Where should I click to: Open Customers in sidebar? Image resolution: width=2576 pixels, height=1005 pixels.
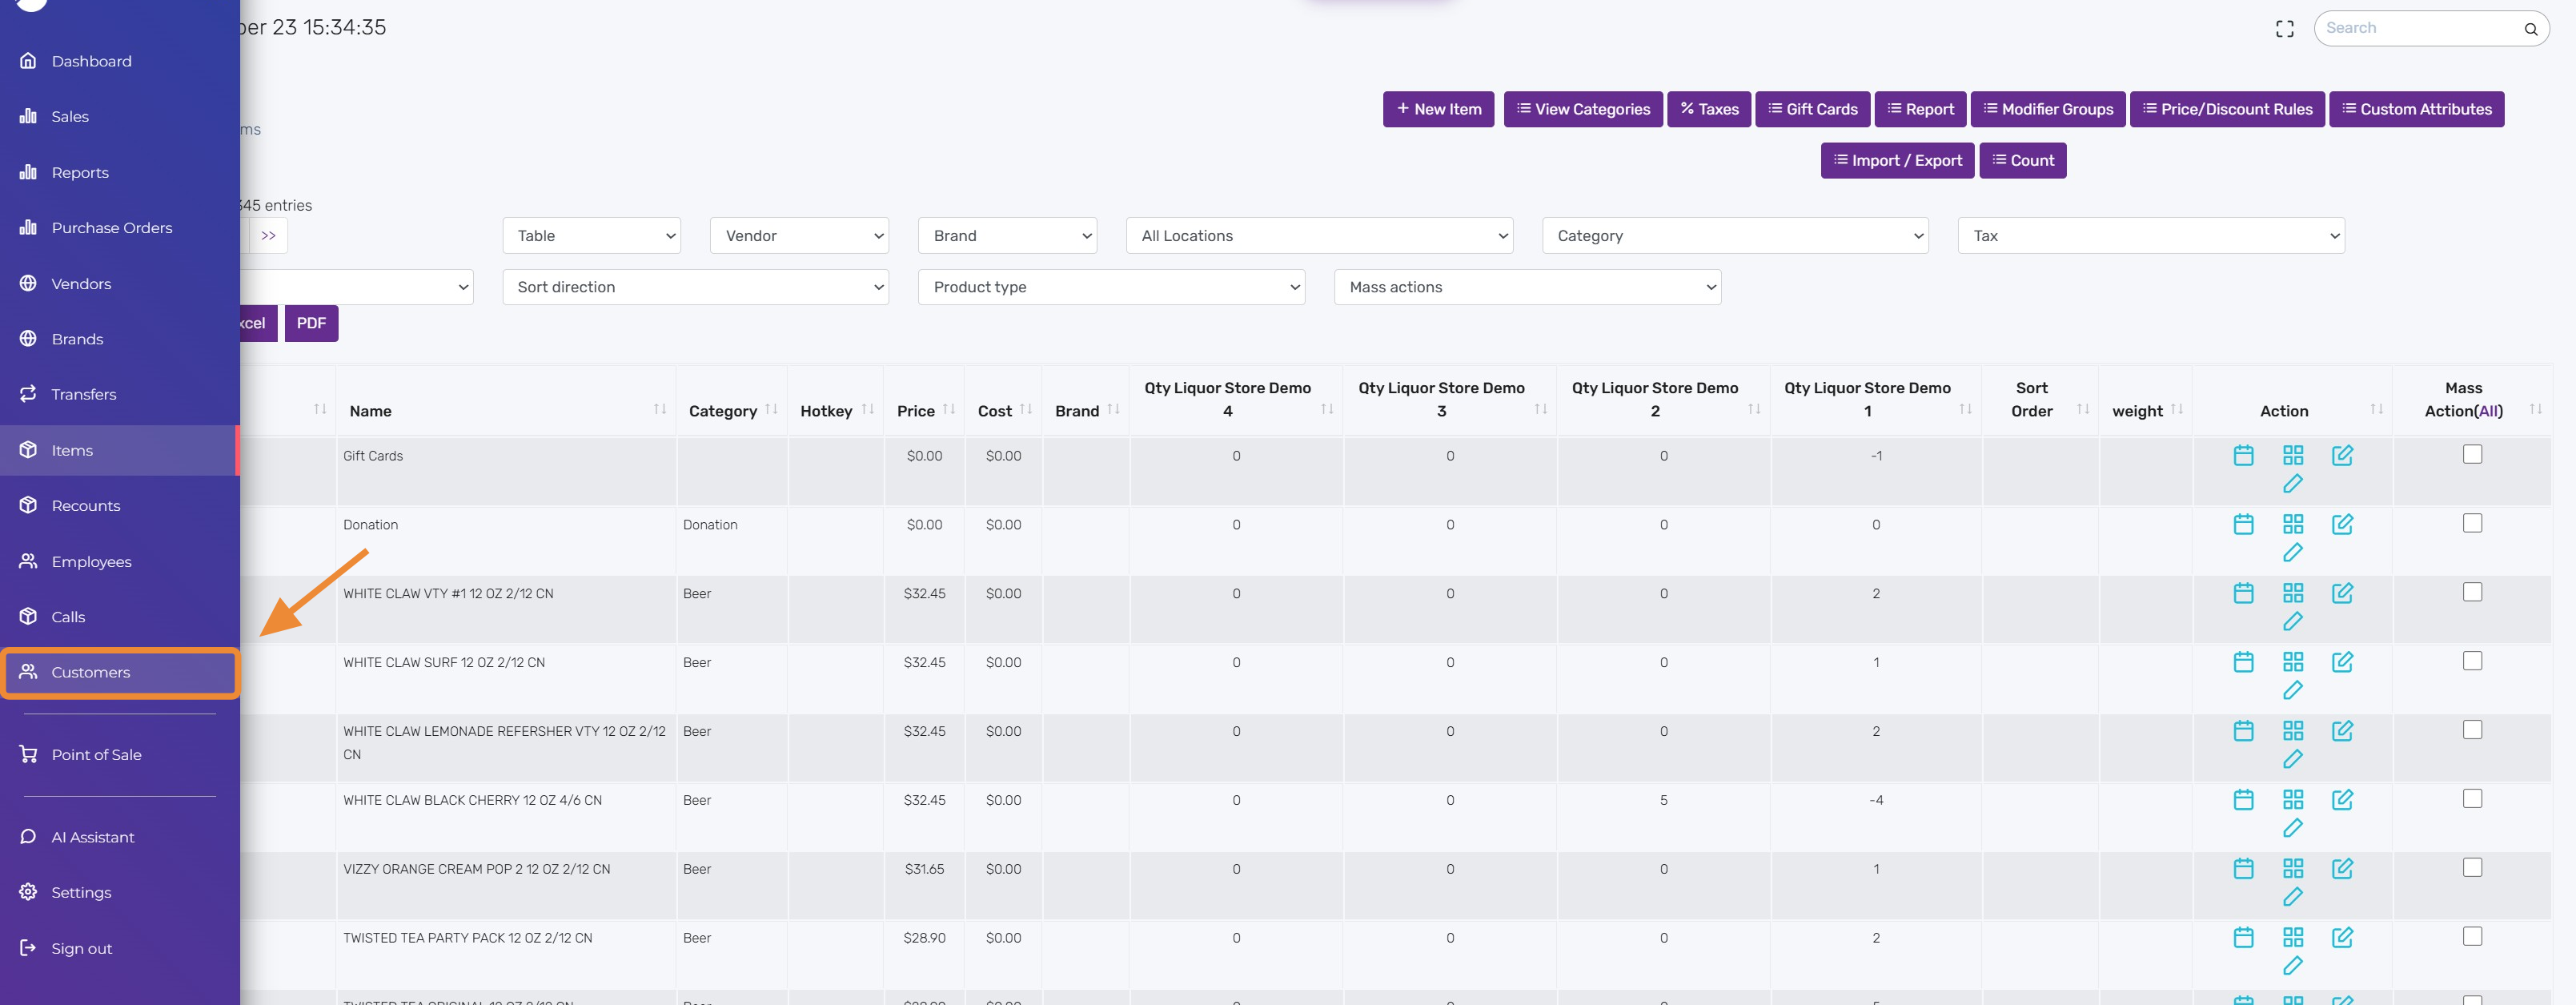click(120, 672)
